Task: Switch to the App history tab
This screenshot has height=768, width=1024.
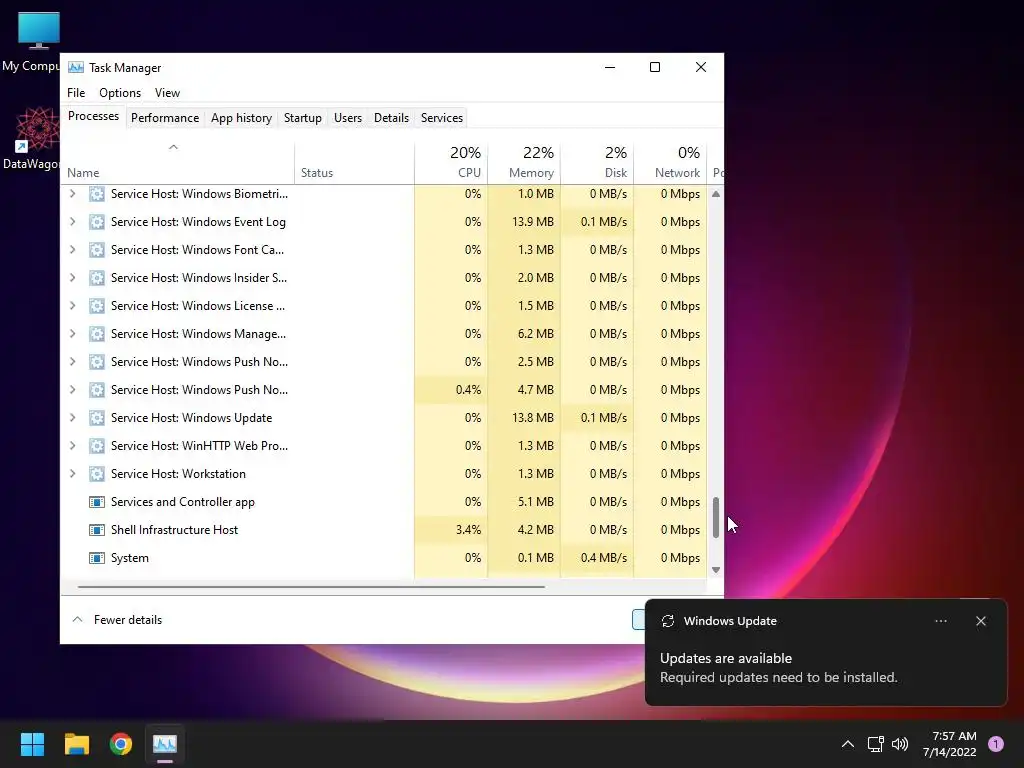Action: pos(241,118)
